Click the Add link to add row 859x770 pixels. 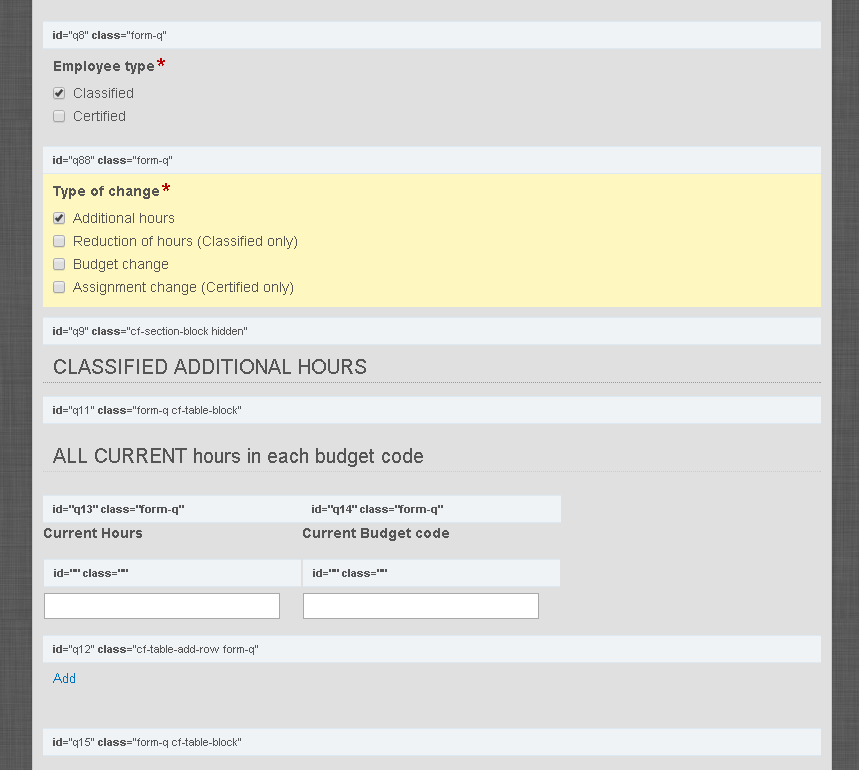pyautogui.click(x=64, y=678)
